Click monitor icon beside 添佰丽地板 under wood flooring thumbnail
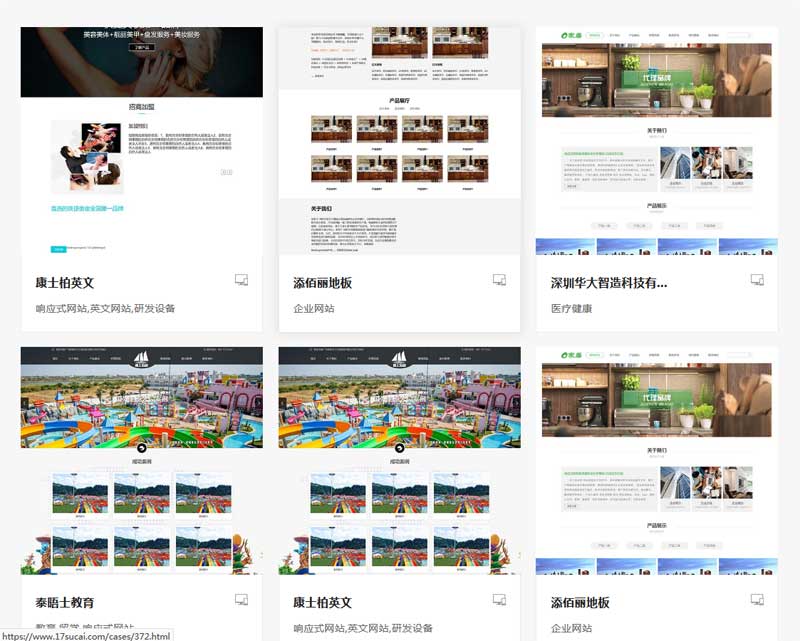This screenshot has height=641, width=800. point(499,281)
